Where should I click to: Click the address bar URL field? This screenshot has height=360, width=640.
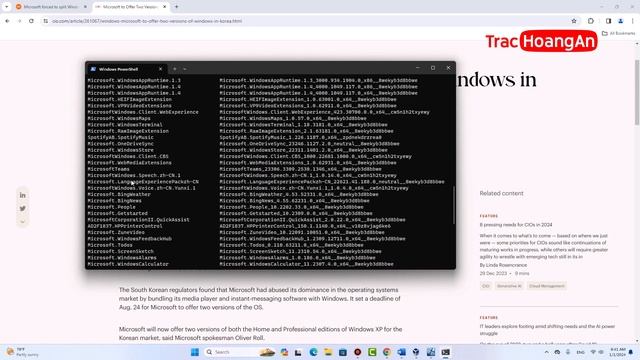(306, 21)
